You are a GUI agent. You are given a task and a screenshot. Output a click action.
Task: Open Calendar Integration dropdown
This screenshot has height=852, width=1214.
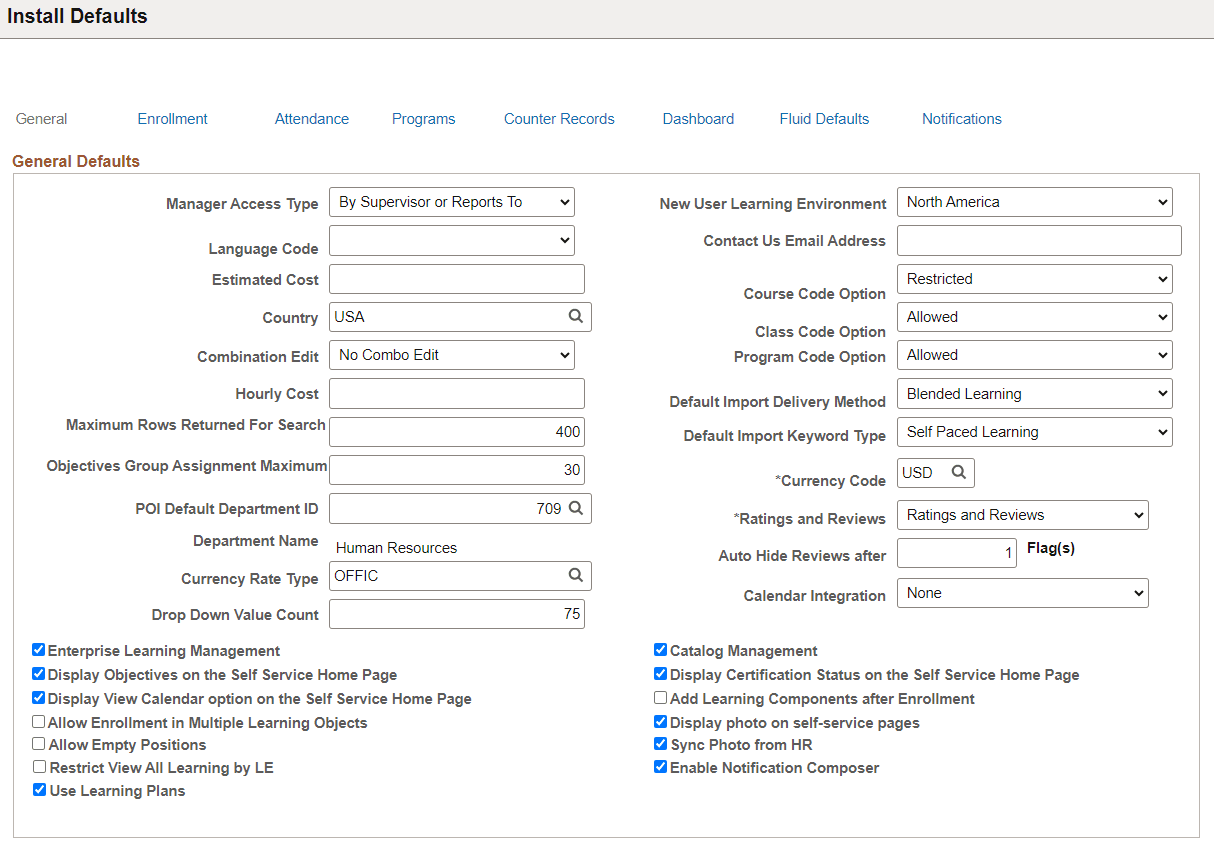point(1023,593)
